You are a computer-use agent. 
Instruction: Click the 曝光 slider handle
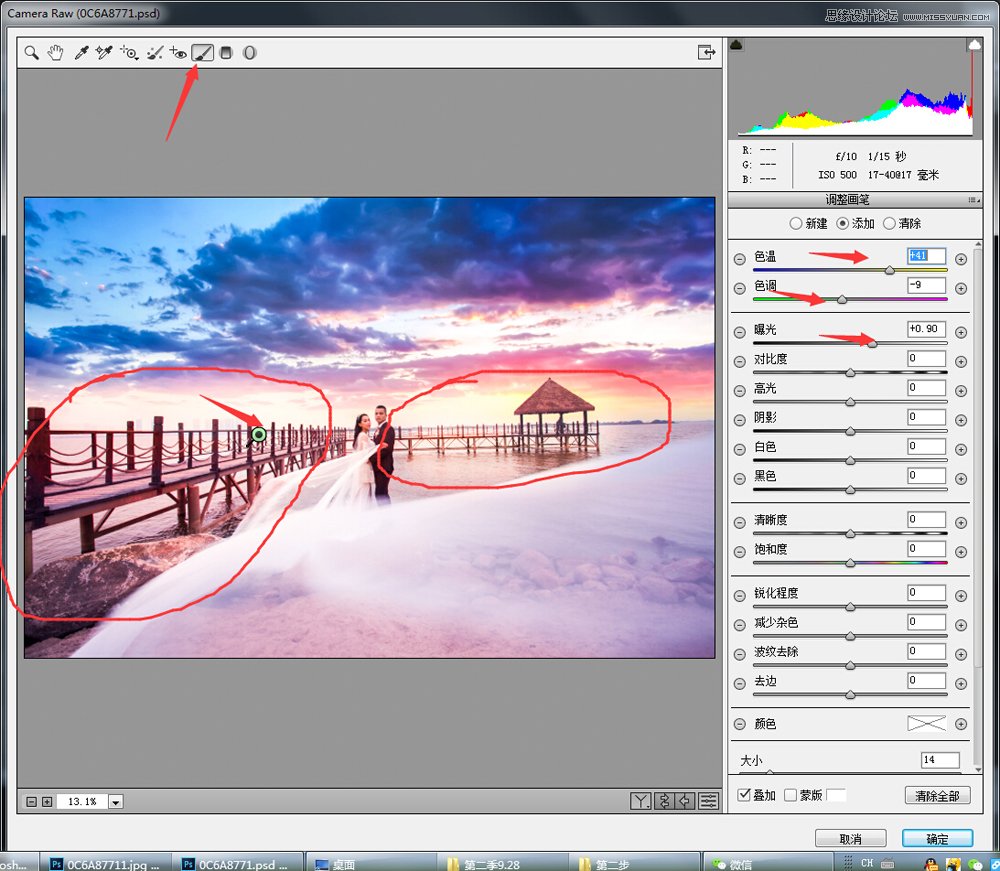(872, 344)
